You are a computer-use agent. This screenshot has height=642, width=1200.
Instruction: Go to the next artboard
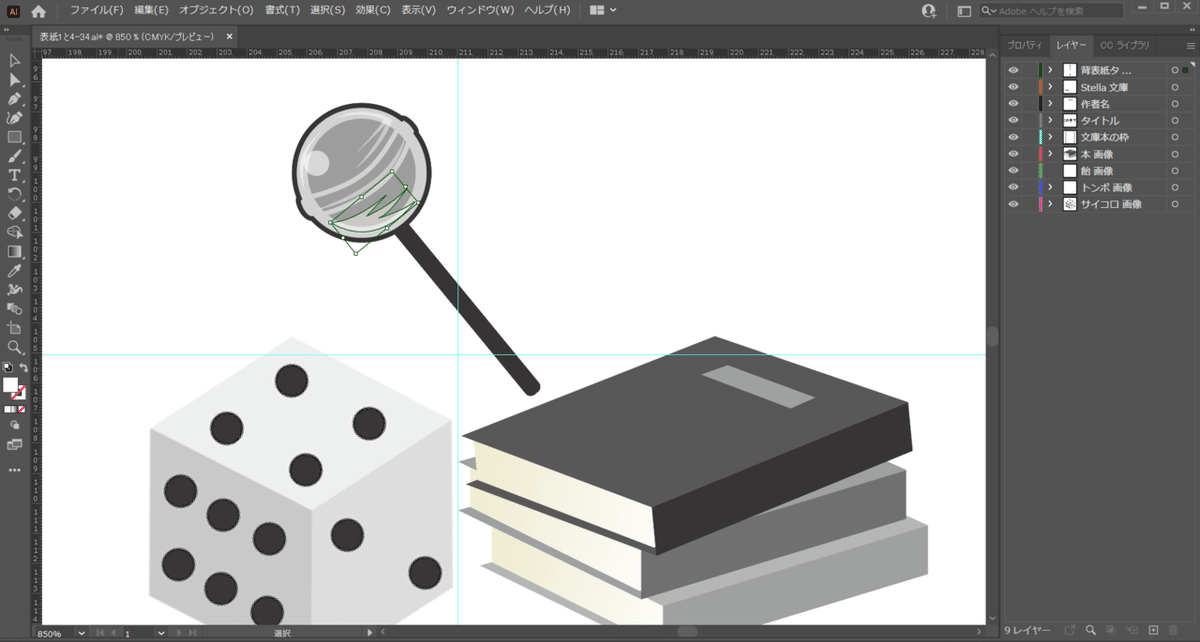point(178,633)
